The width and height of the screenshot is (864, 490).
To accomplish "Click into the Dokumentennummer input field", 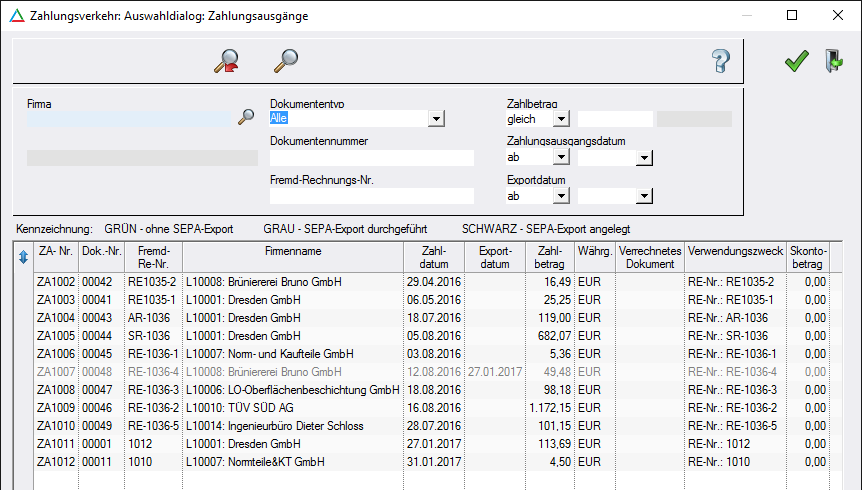I will 371,158.
